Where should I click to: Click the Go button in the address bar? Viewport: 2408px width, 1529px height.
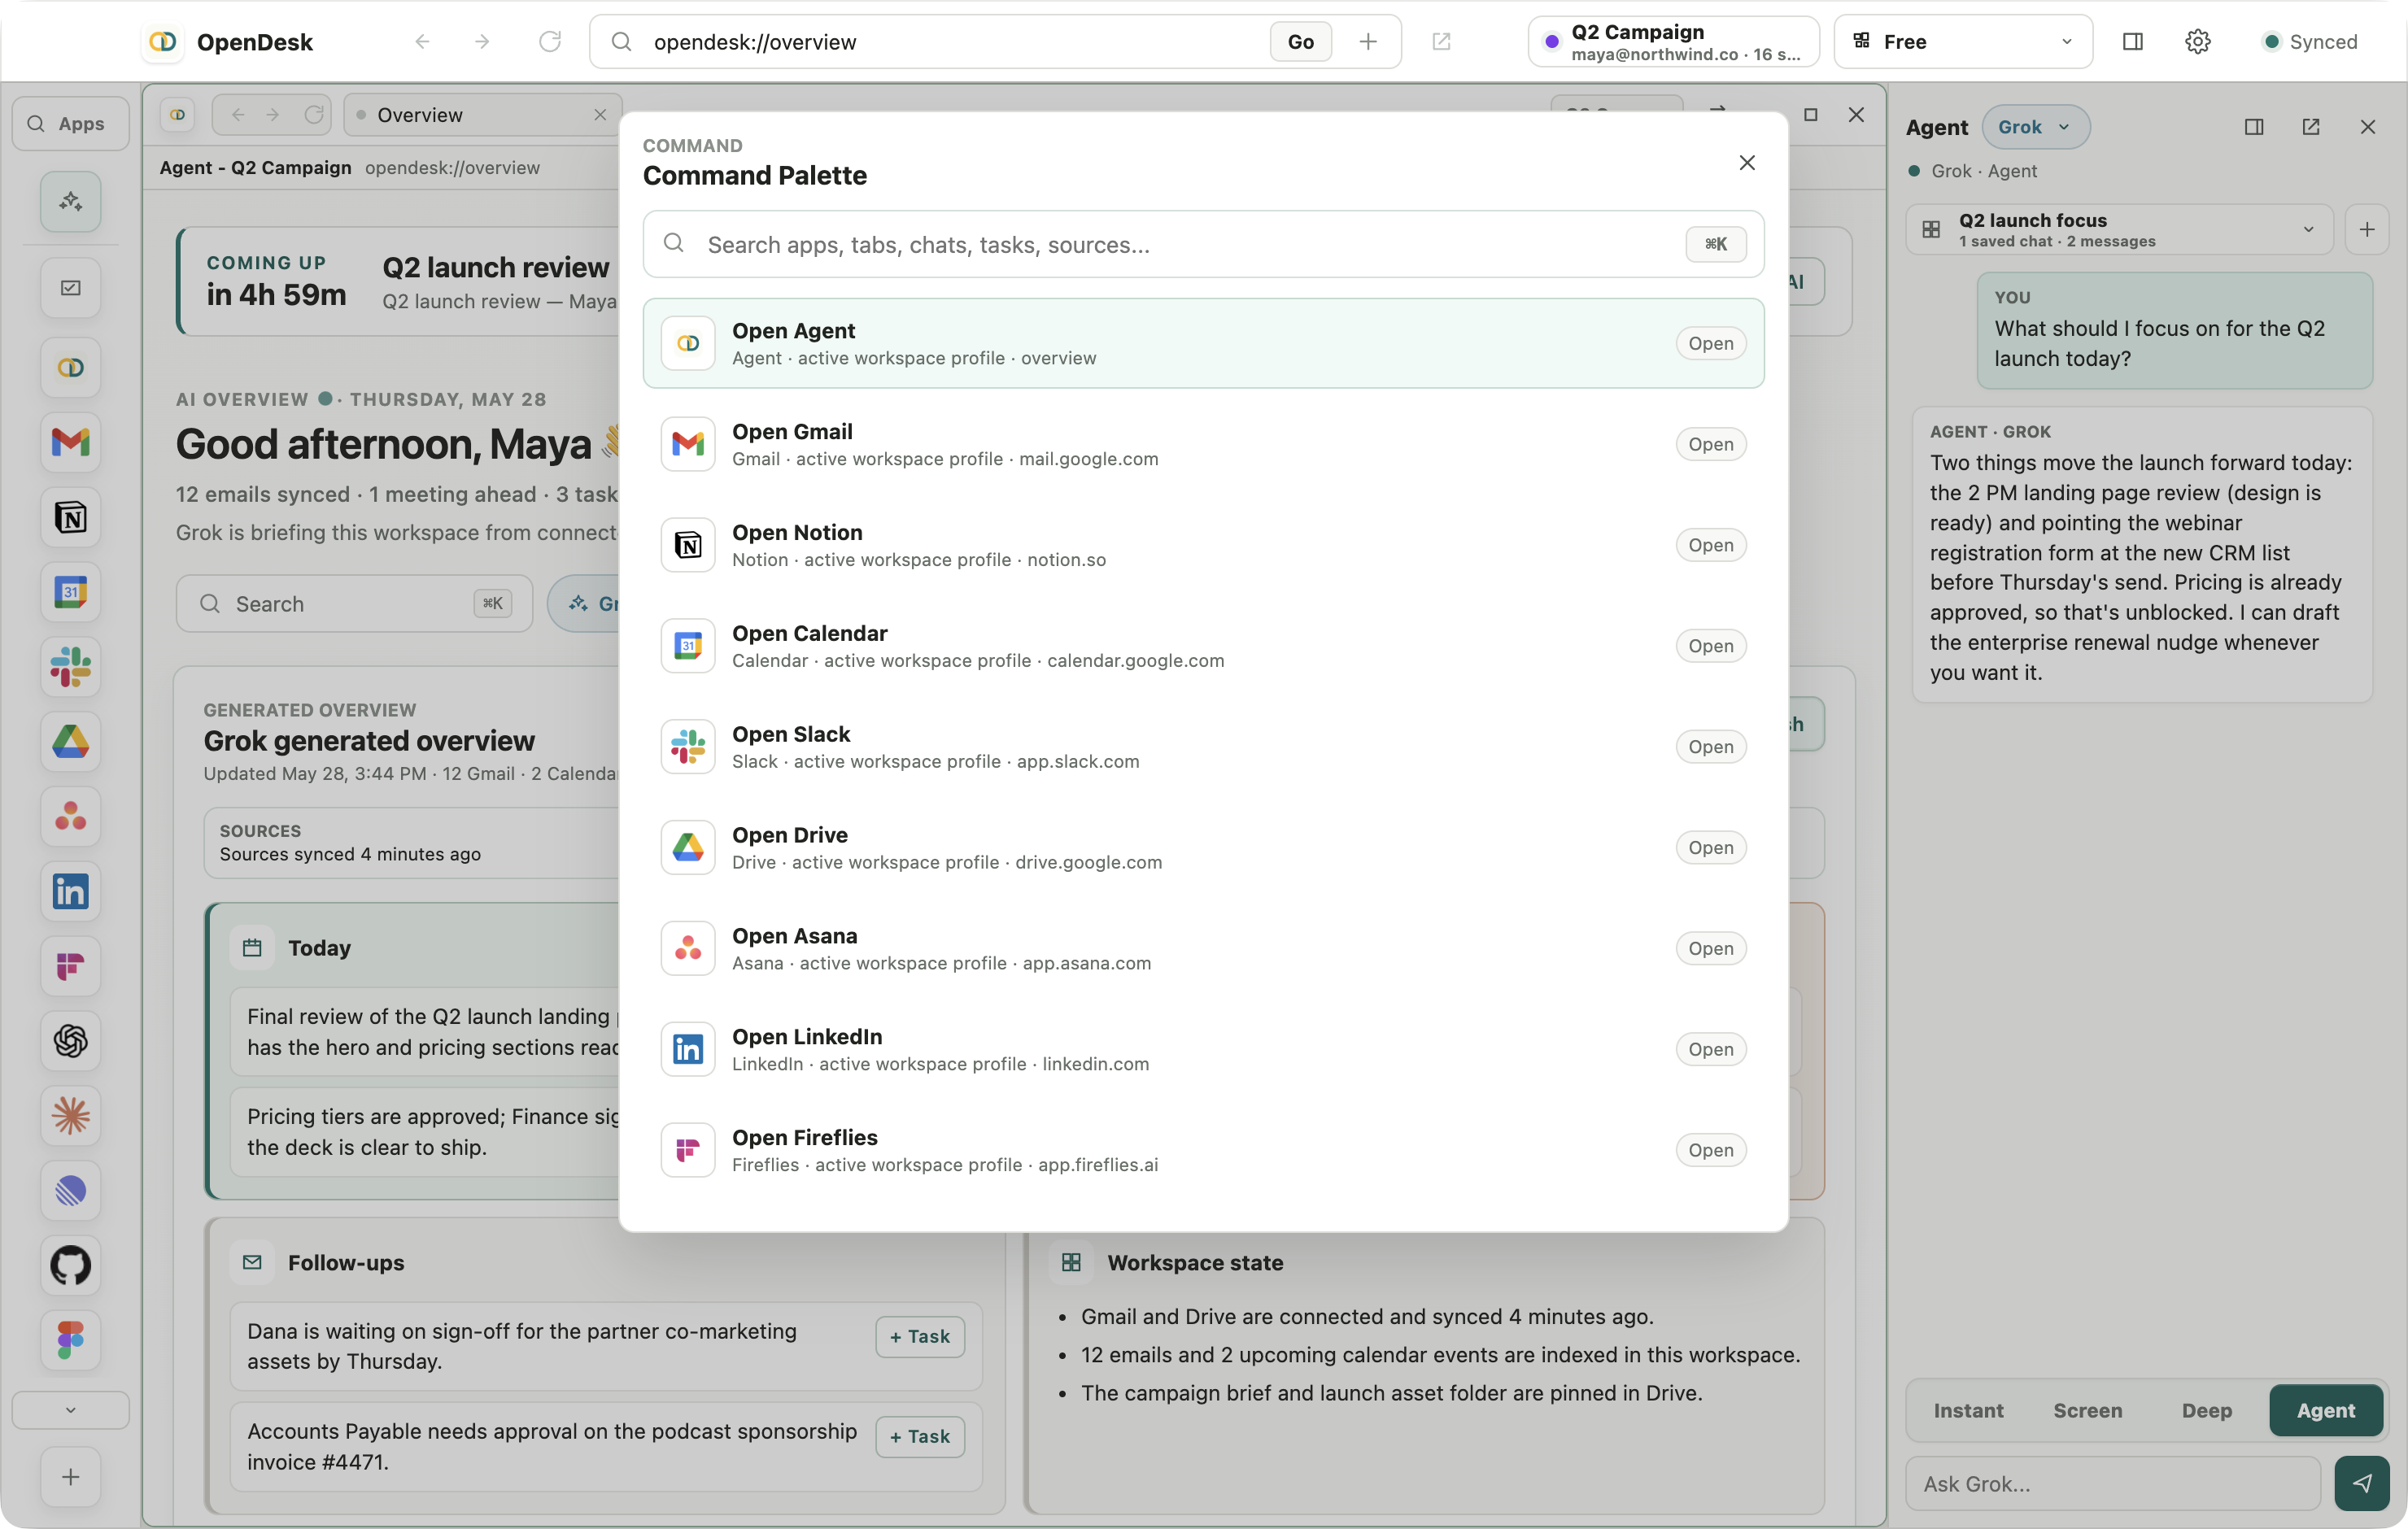pyautogui.click(x=1300, y=41)
